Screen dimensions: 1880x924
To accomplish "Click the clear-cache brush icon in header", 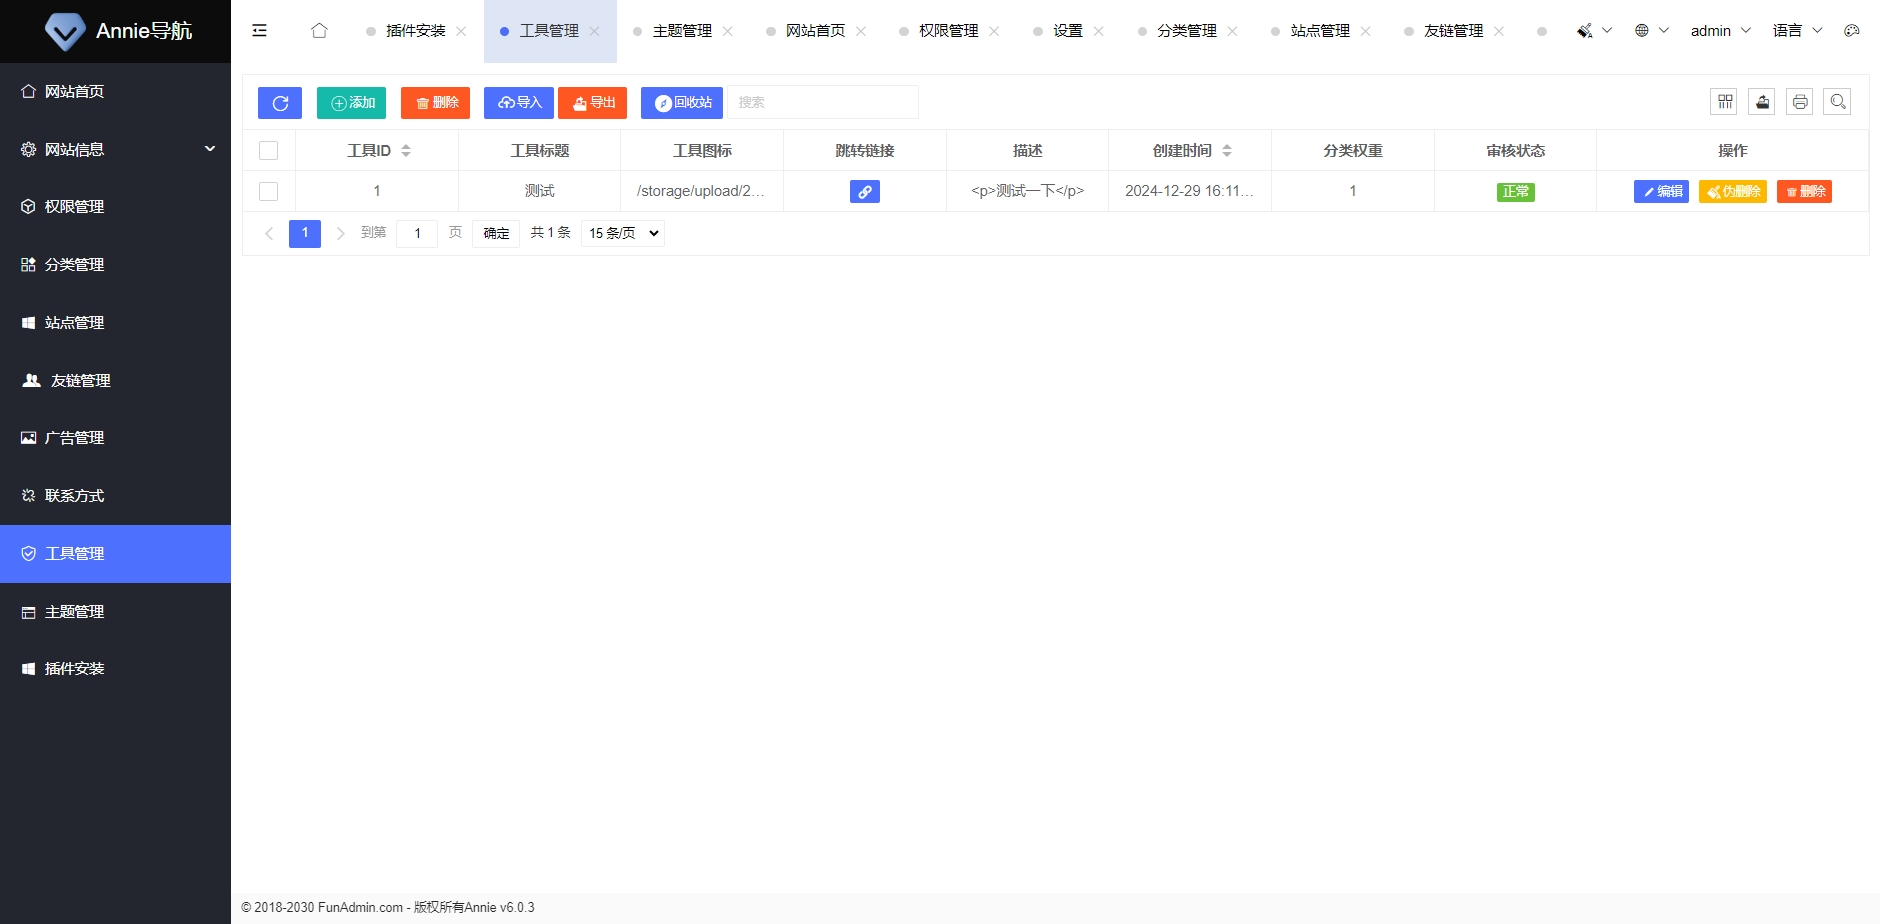I will (x=1584, y=30).
